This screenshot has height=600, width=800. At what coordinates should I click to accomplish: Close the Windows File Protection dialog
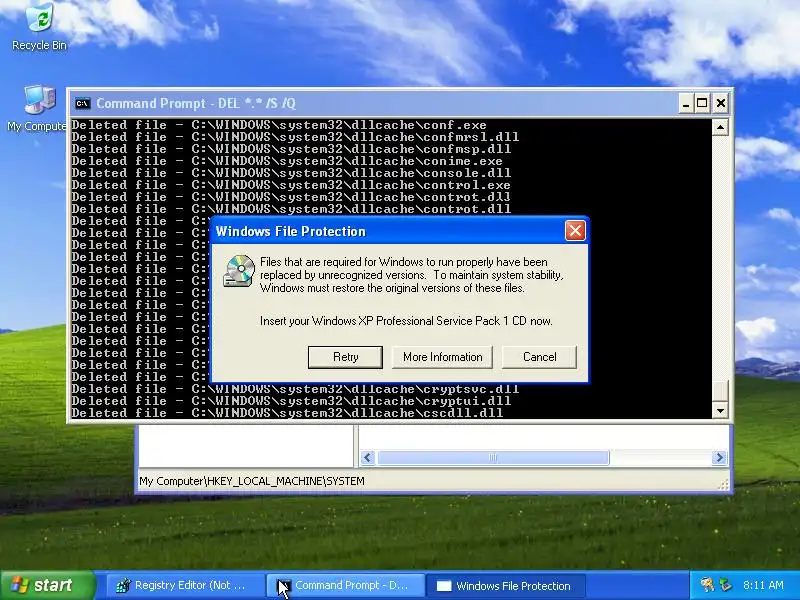[575, 231]
